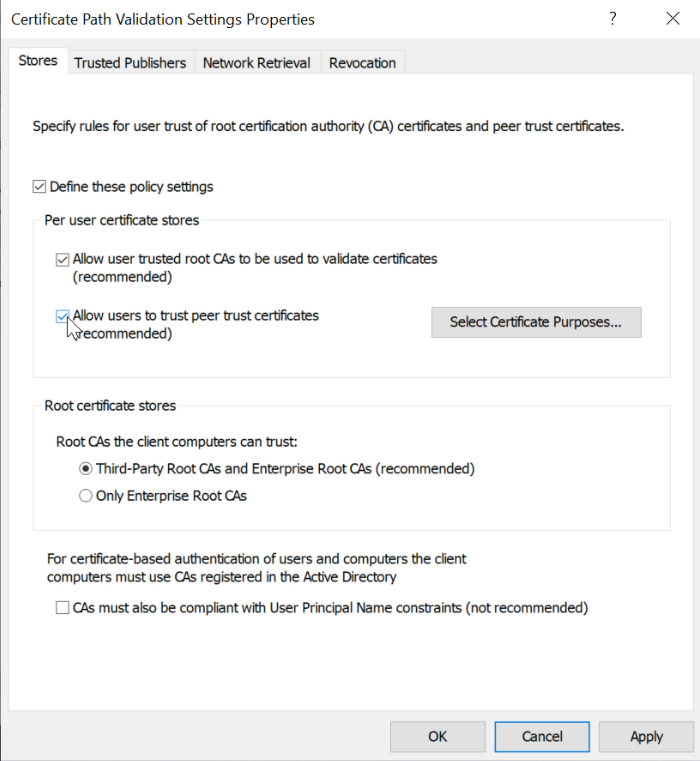Choose Only Enterprise Root CAs radio button
The image size is (700, 761).
click(x=86, y=495)
